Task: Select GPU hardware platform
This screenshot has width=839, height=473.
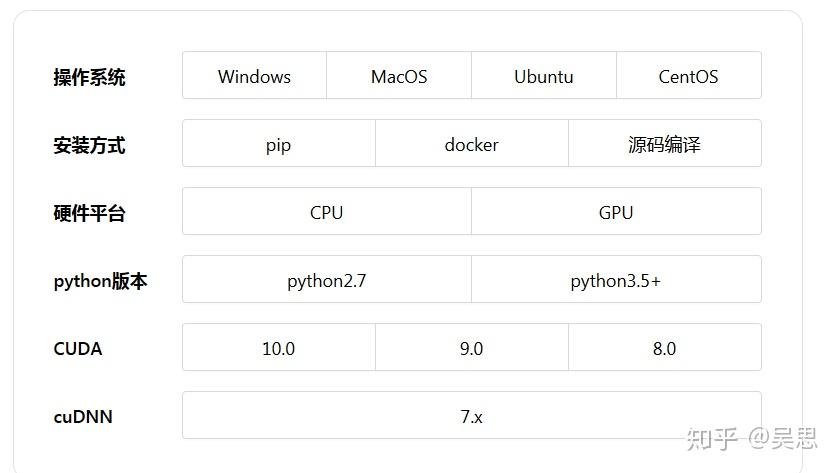Action: click(x=616, y=212)
